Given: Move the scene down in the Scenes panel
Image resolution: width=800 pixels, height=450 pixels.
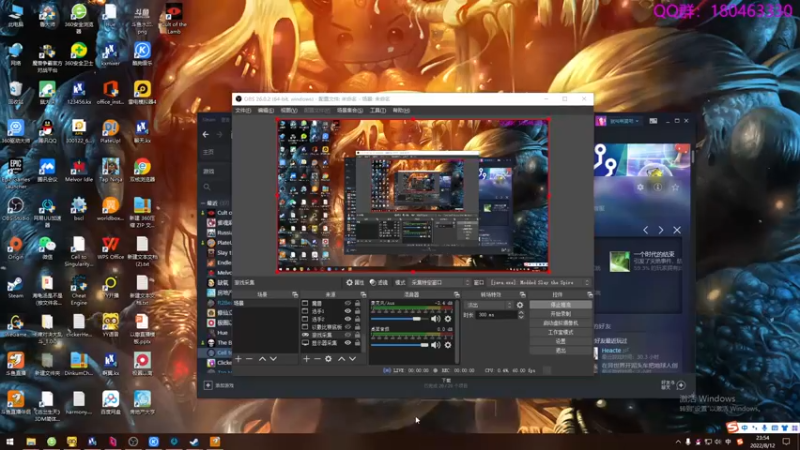Looking at the screenshot, I should click(273, 359).
